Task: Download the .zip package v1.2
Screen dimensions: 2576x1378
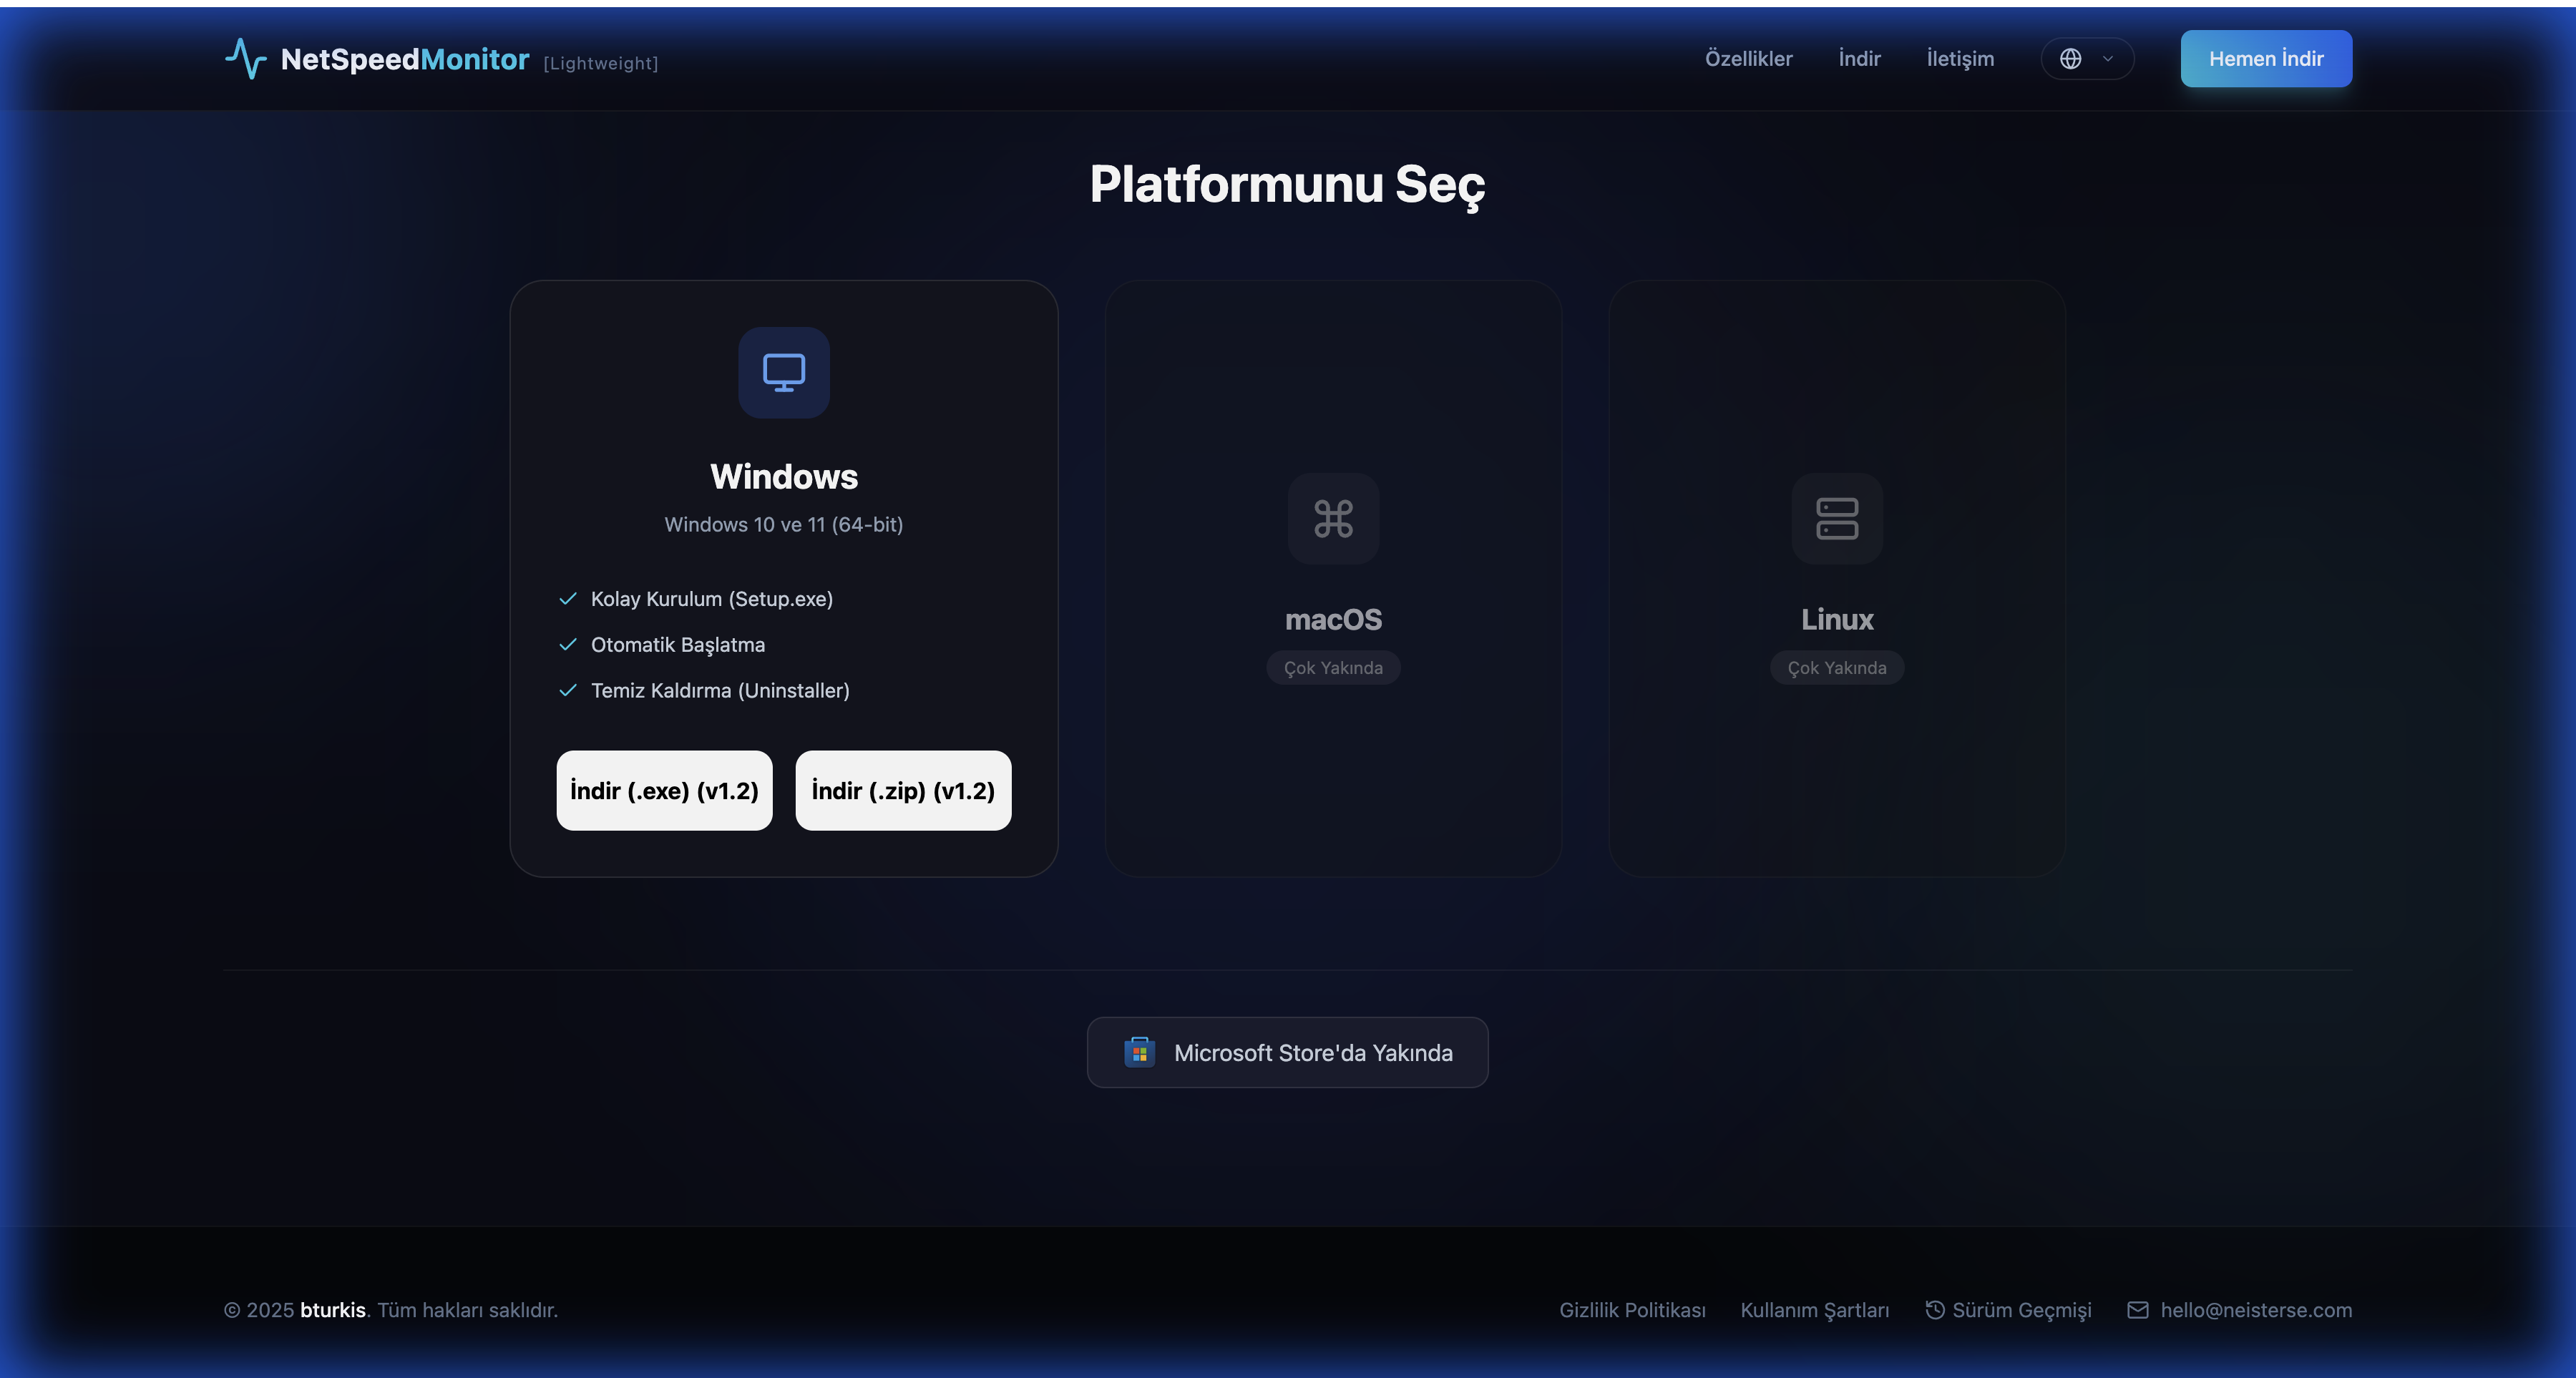Action: pyautogui.click(x=903, y=790)
